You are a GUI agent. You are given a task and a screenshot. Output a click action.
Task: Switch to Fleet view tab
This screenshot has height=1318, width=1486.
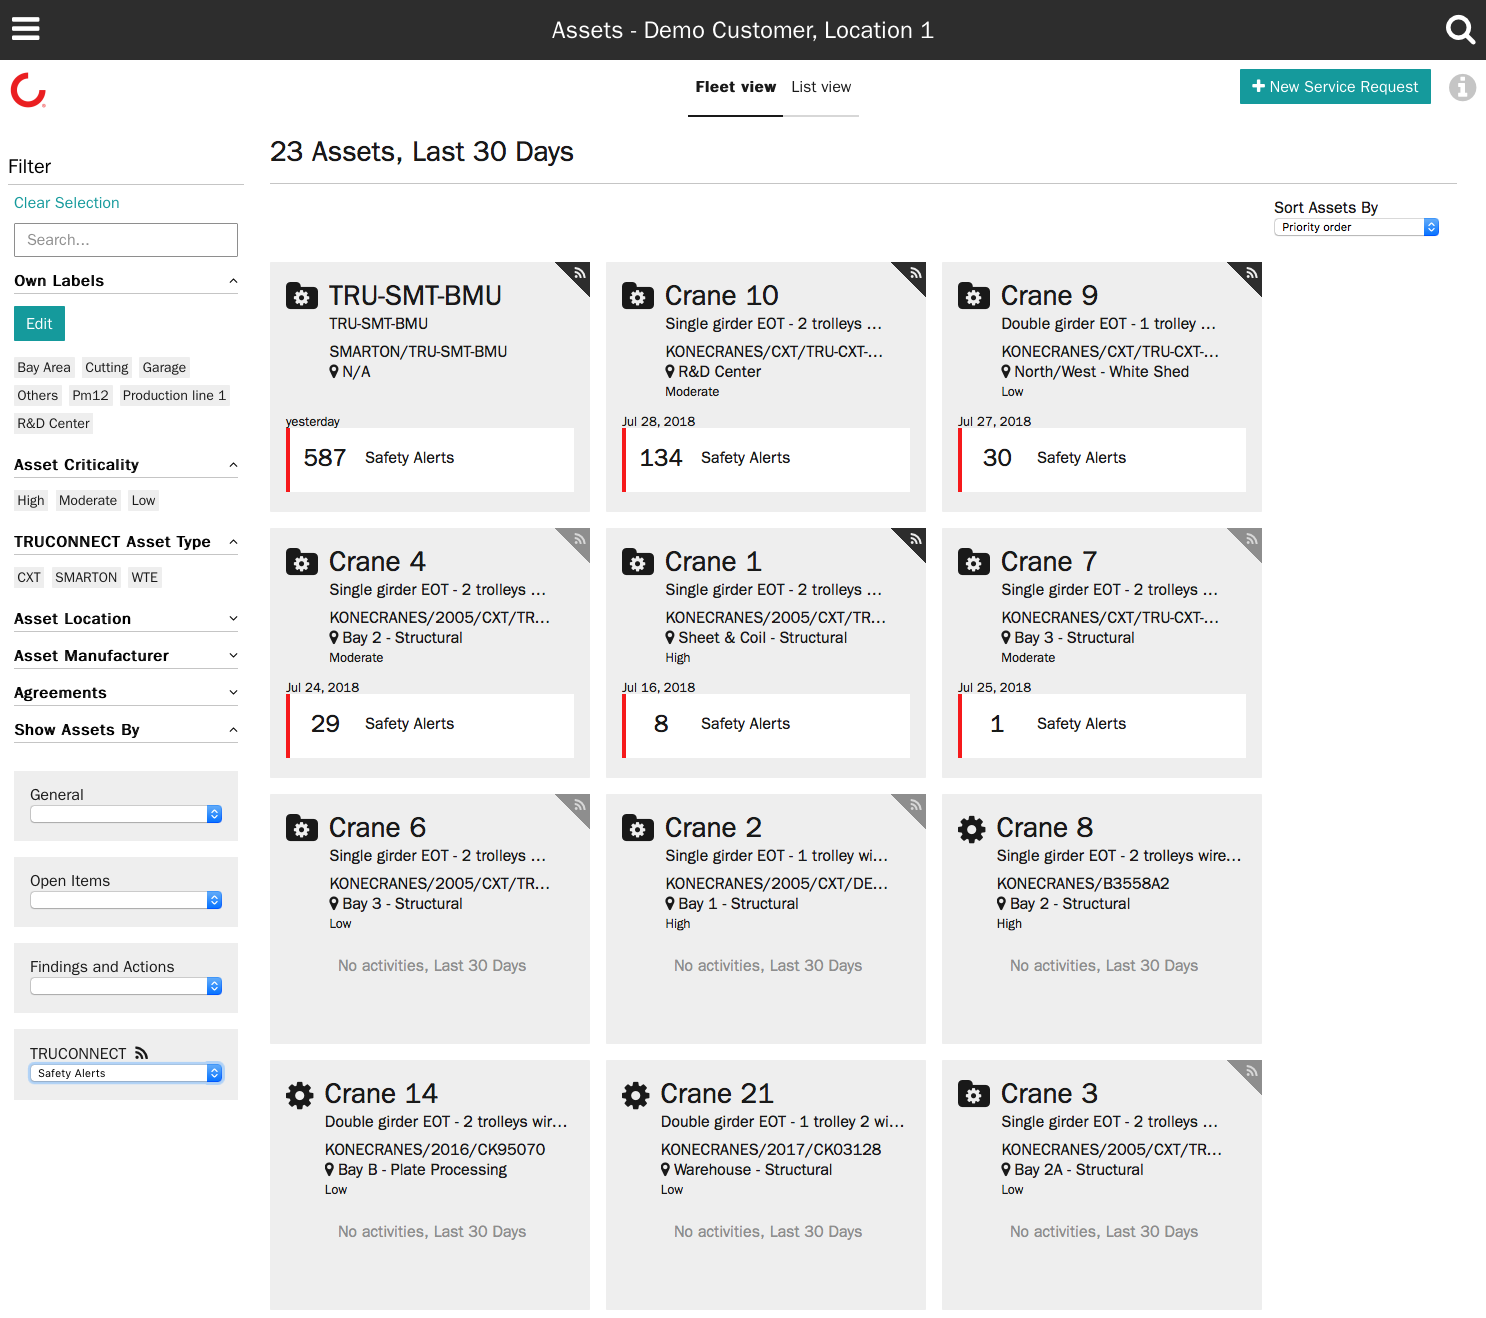click(x=736, y=87)
